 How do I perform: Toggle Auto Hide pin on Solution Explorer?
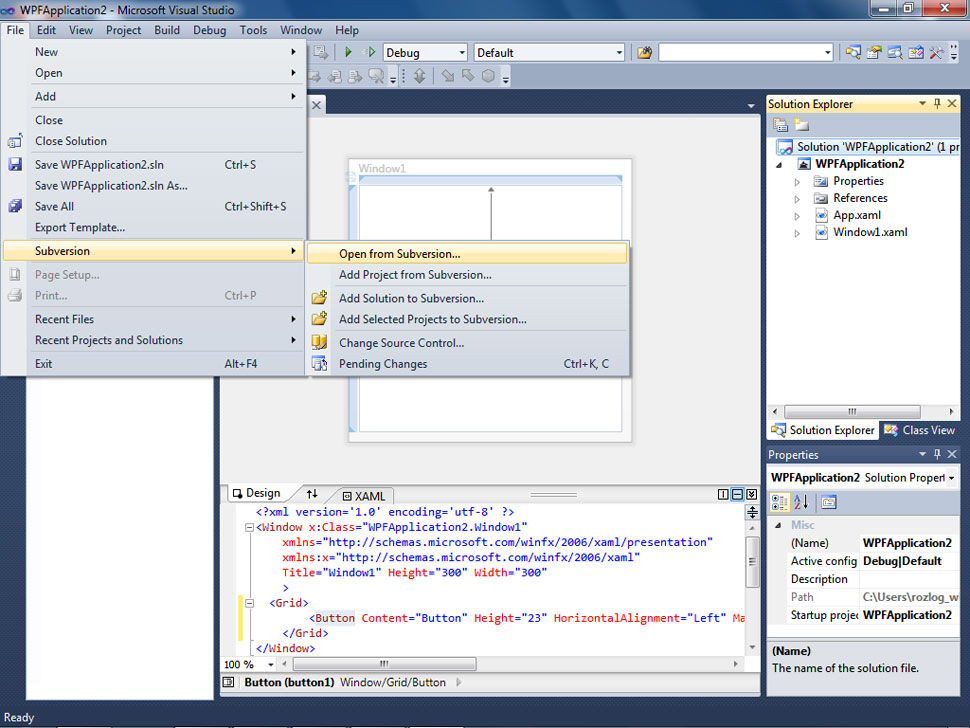pyautogui.click(x=937, y=104)
